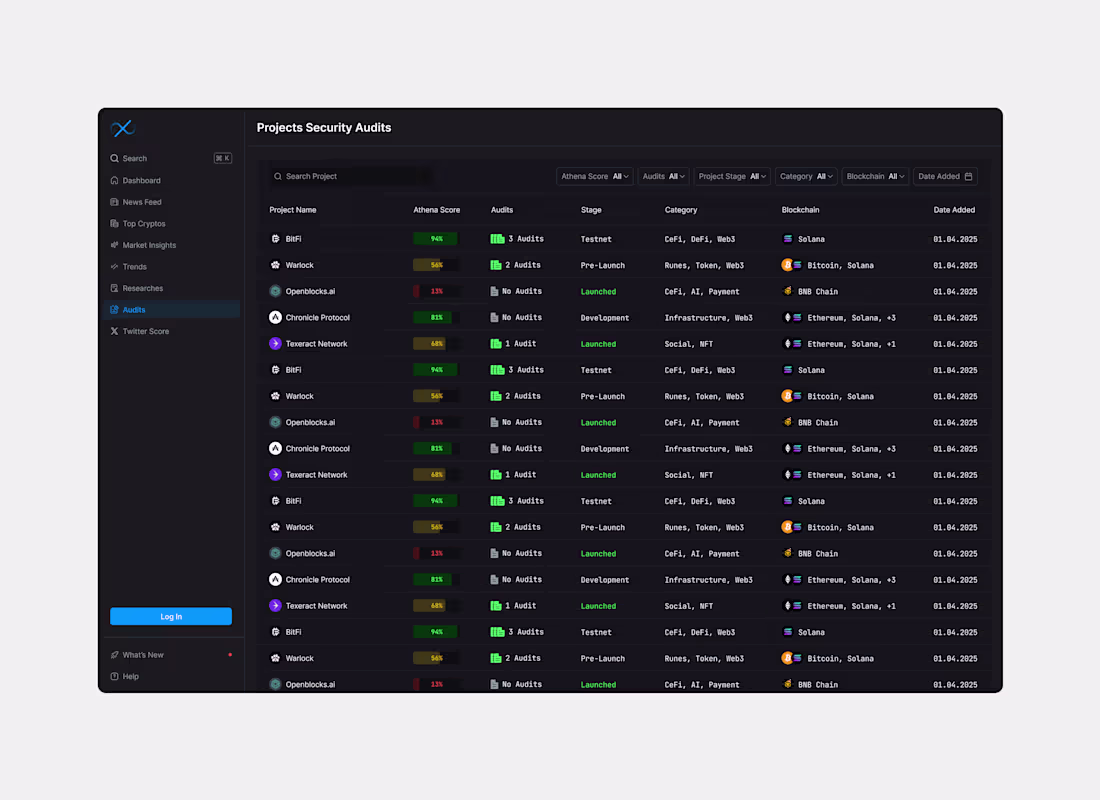Open the Project Stage filter dropdown
The image size is (1100, 800).
click(x=731, y=176)
